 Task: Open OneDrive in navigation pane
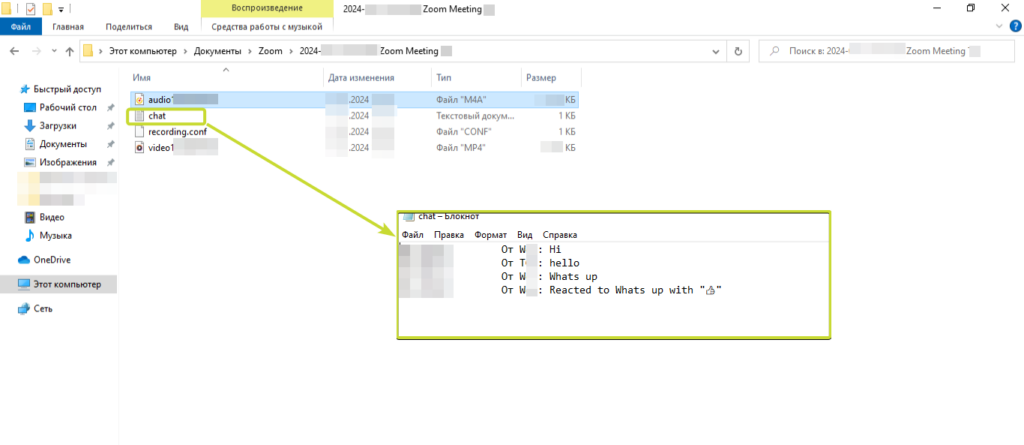click(52, 259)
